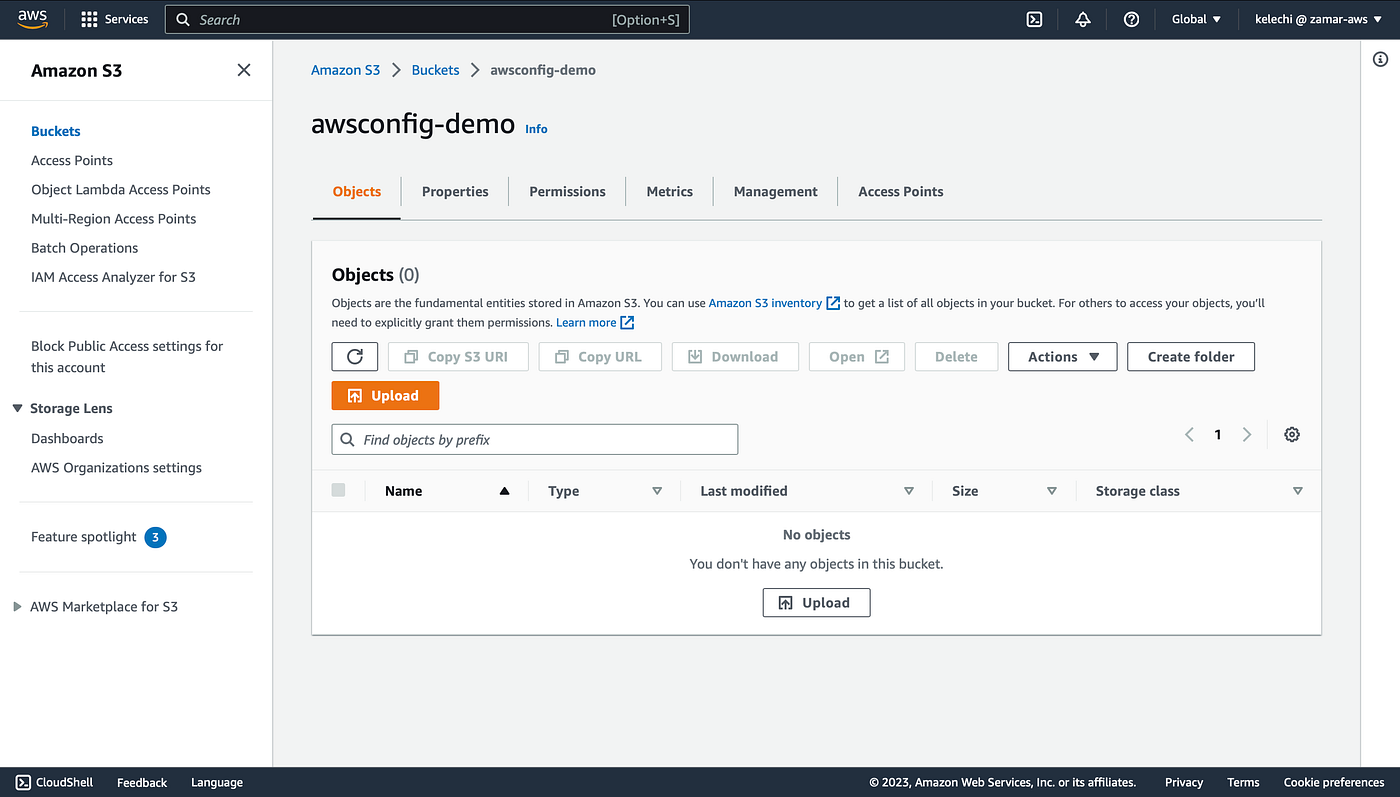Open the Type column filter
The height and width of the screenshot is (797, 1400).
point(657,490)
